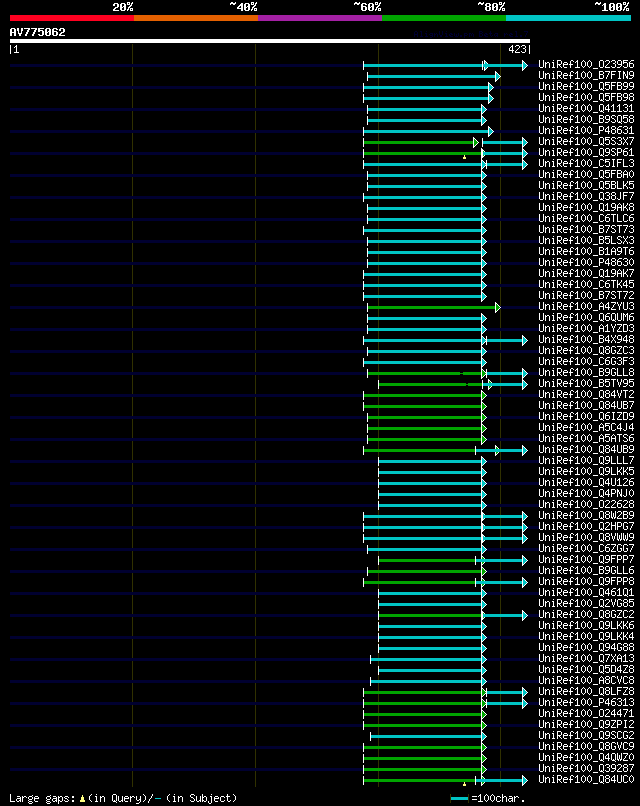Viewport: 640px width, 806px height.
Task: Select label UniRef100_Q6QUM6
Action: click(x=587, y=318)
